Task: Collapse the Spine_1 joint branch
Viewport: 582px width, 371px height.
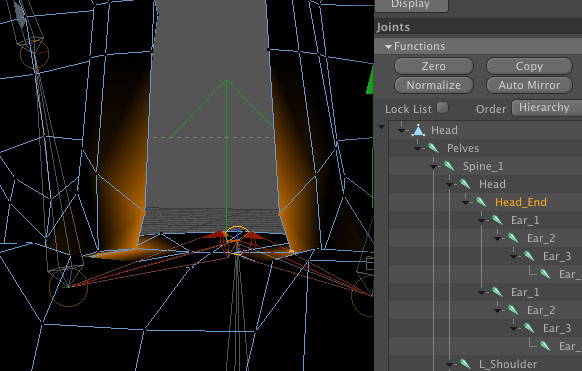Action: 434,167
